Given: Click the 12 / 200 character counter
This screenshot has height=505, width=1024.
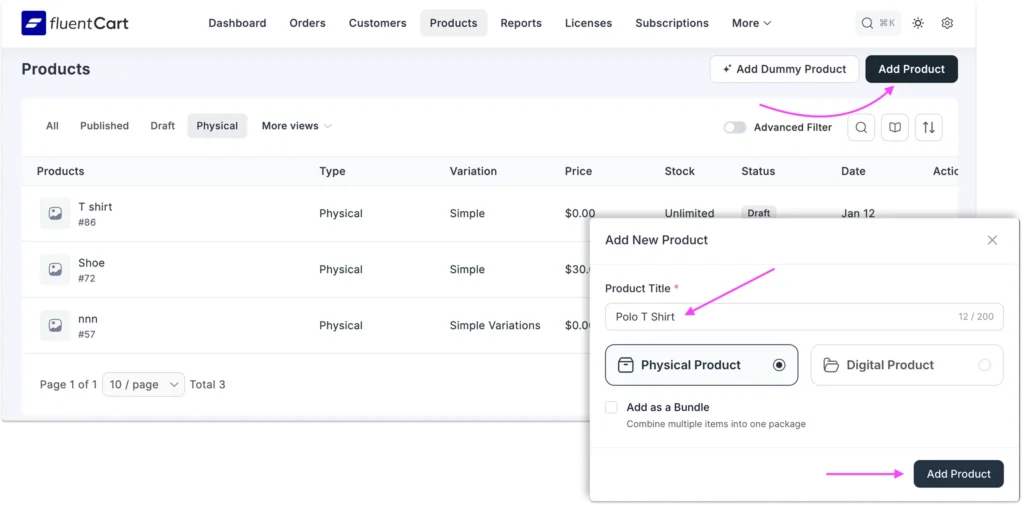Looking at the screenshot, I should click(976, 317).
